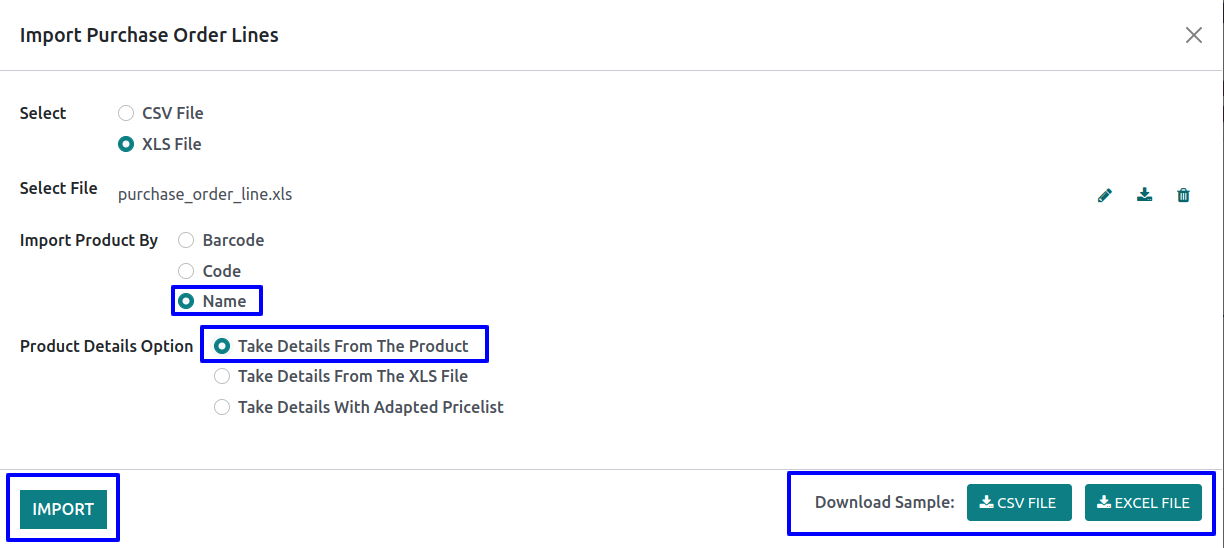Click the IMPORT button
Viewport: 1224px width, 548px height.
tap(63, 509)
